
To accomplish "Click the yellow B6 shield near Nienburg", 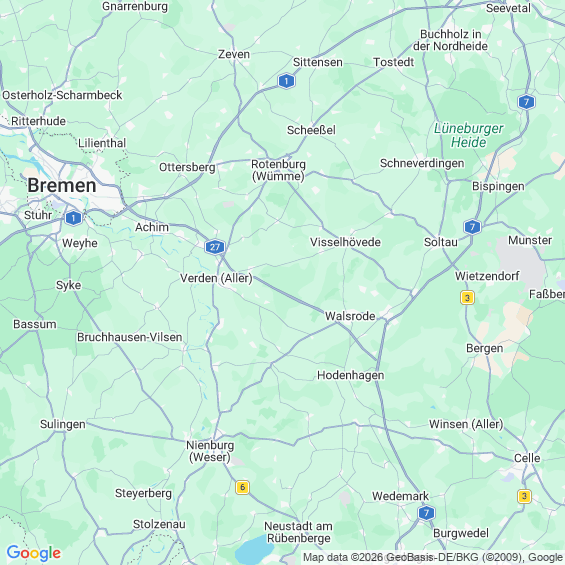I will tap(243, 487).
